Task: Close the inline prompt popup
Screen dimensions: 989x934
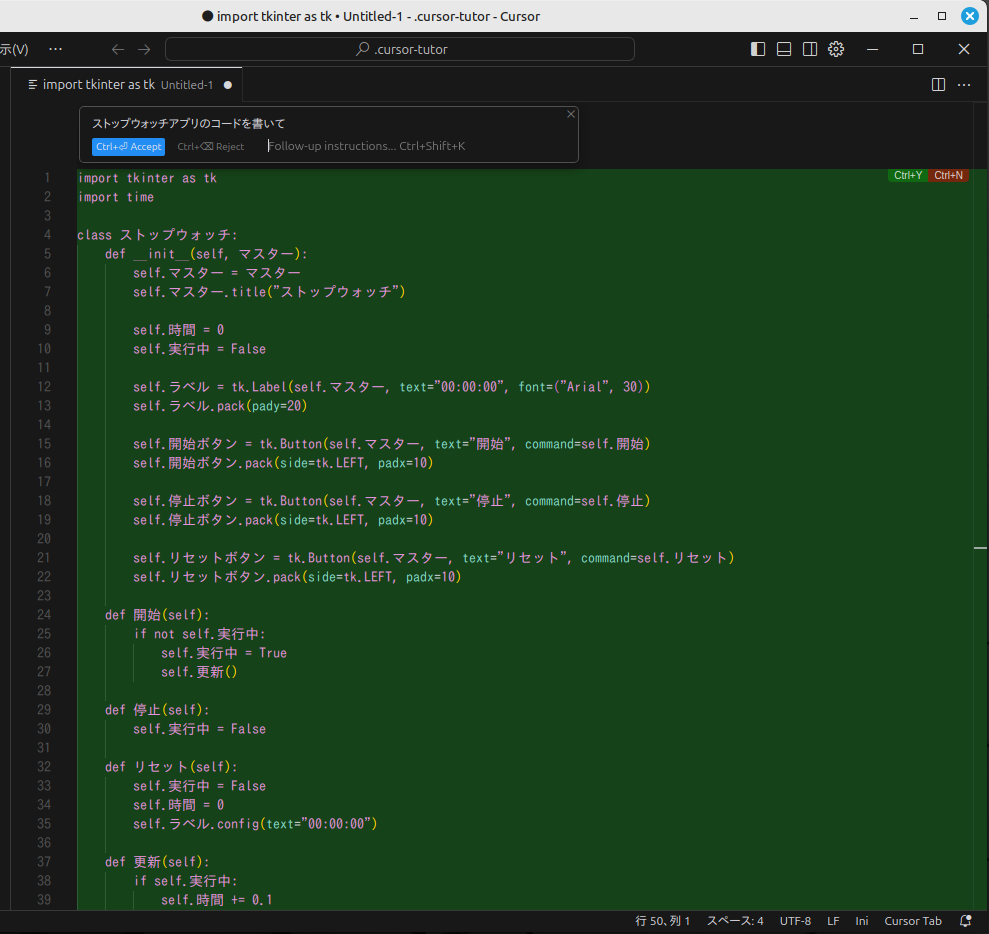Action: click(571, 114)
